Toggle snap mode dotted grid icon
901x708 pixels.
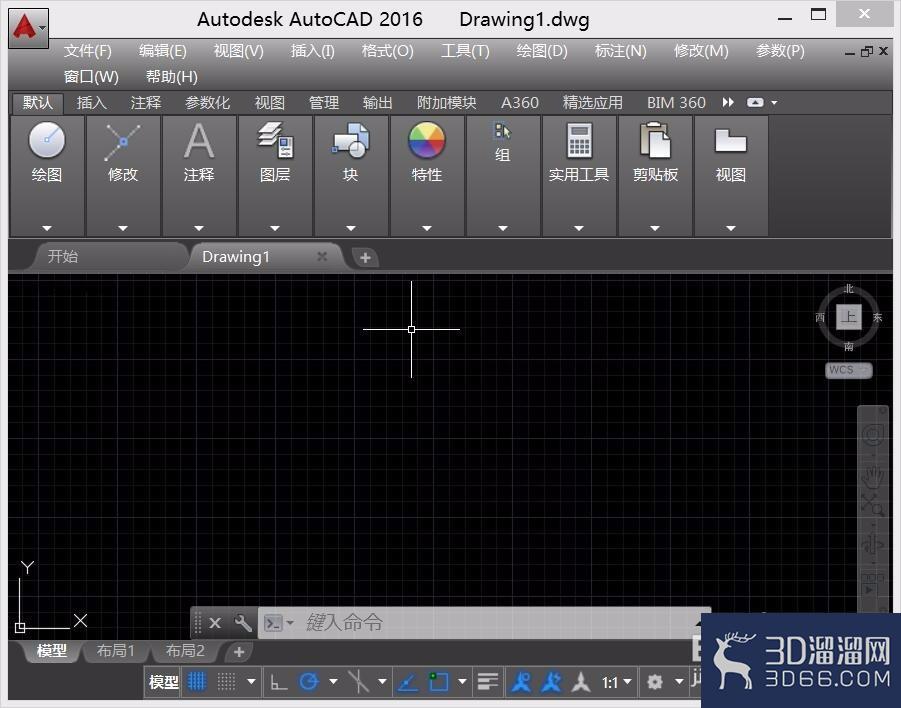(x=226, y=682)
